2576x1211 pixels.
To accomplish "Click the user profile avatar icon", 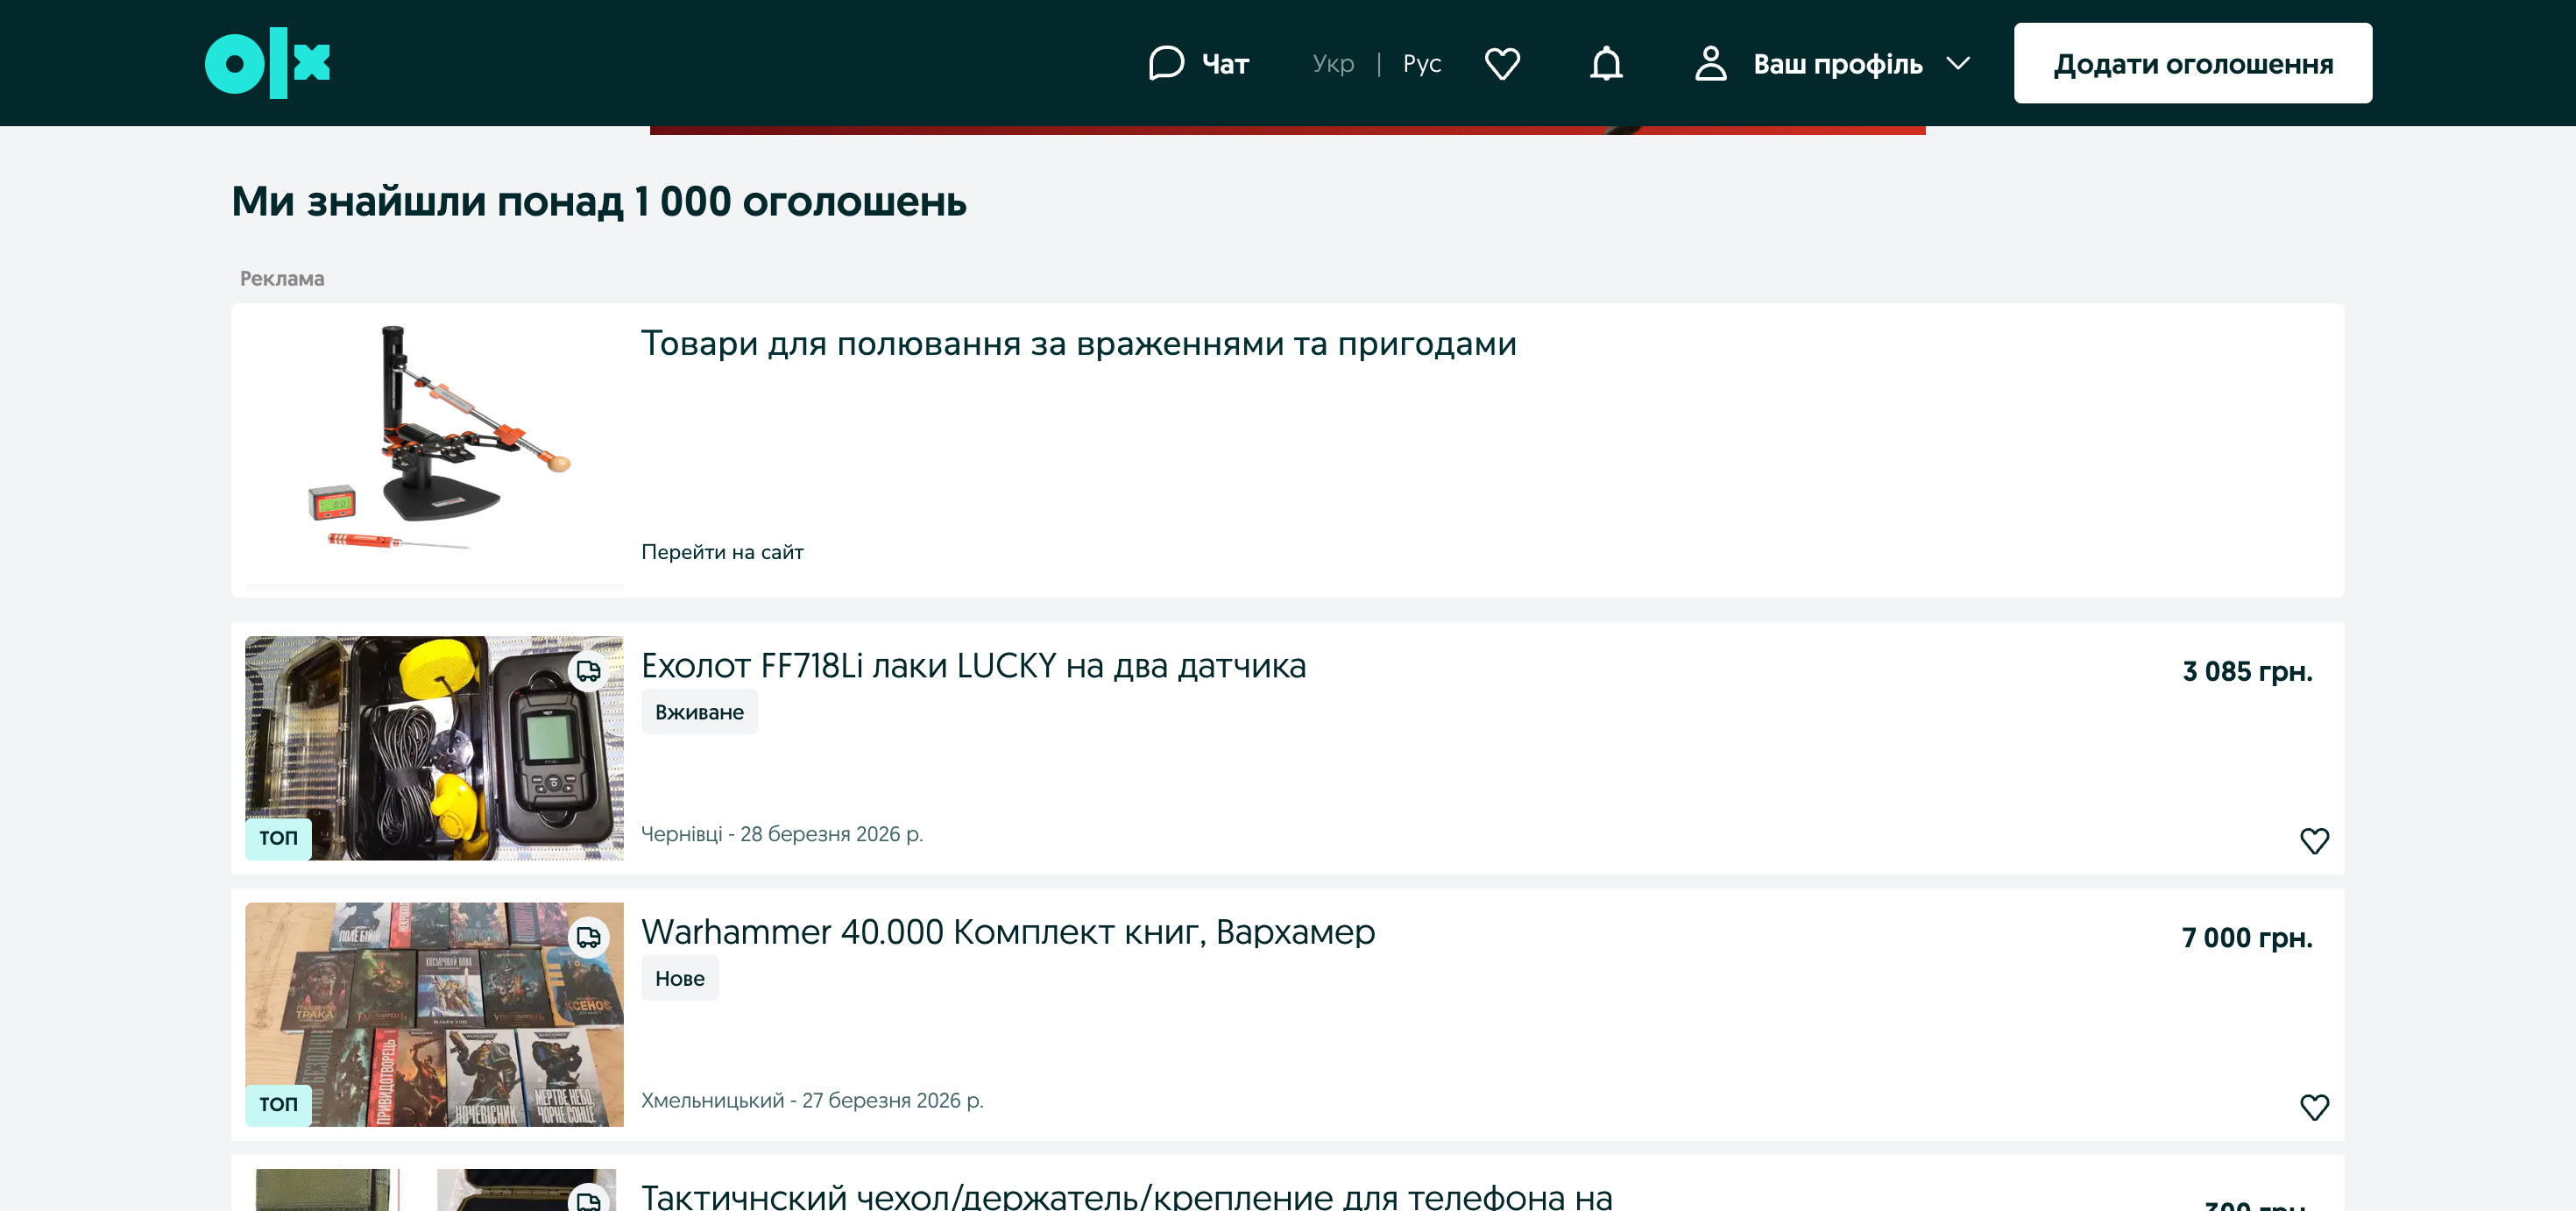I will pyautogui.click(x=1710, y=63).
